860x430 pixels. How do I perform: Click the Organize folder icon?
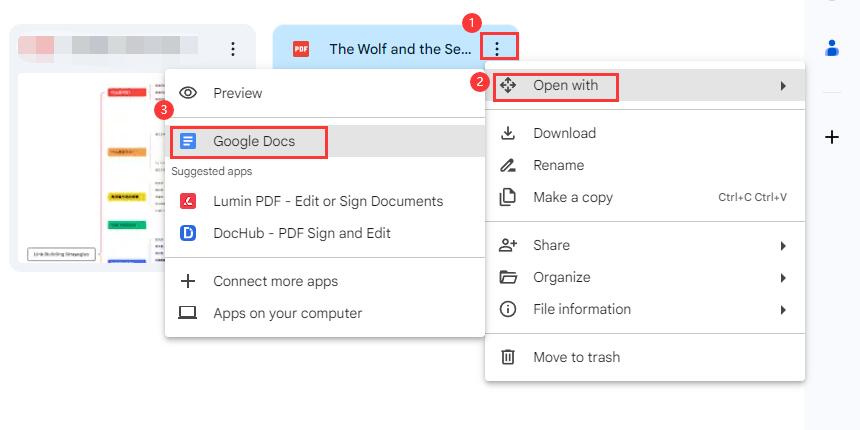[508, 277]
